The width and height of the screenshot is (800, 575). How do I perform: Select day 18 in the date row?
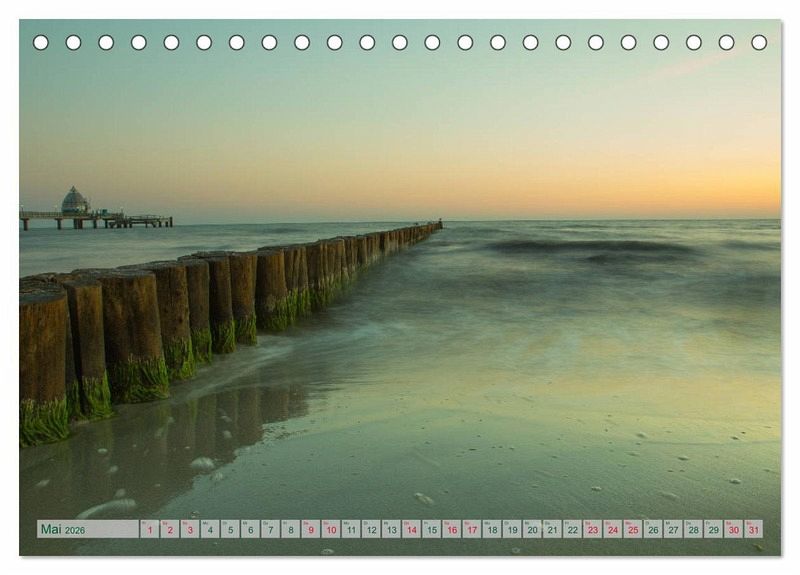click(x=492, y=529)
